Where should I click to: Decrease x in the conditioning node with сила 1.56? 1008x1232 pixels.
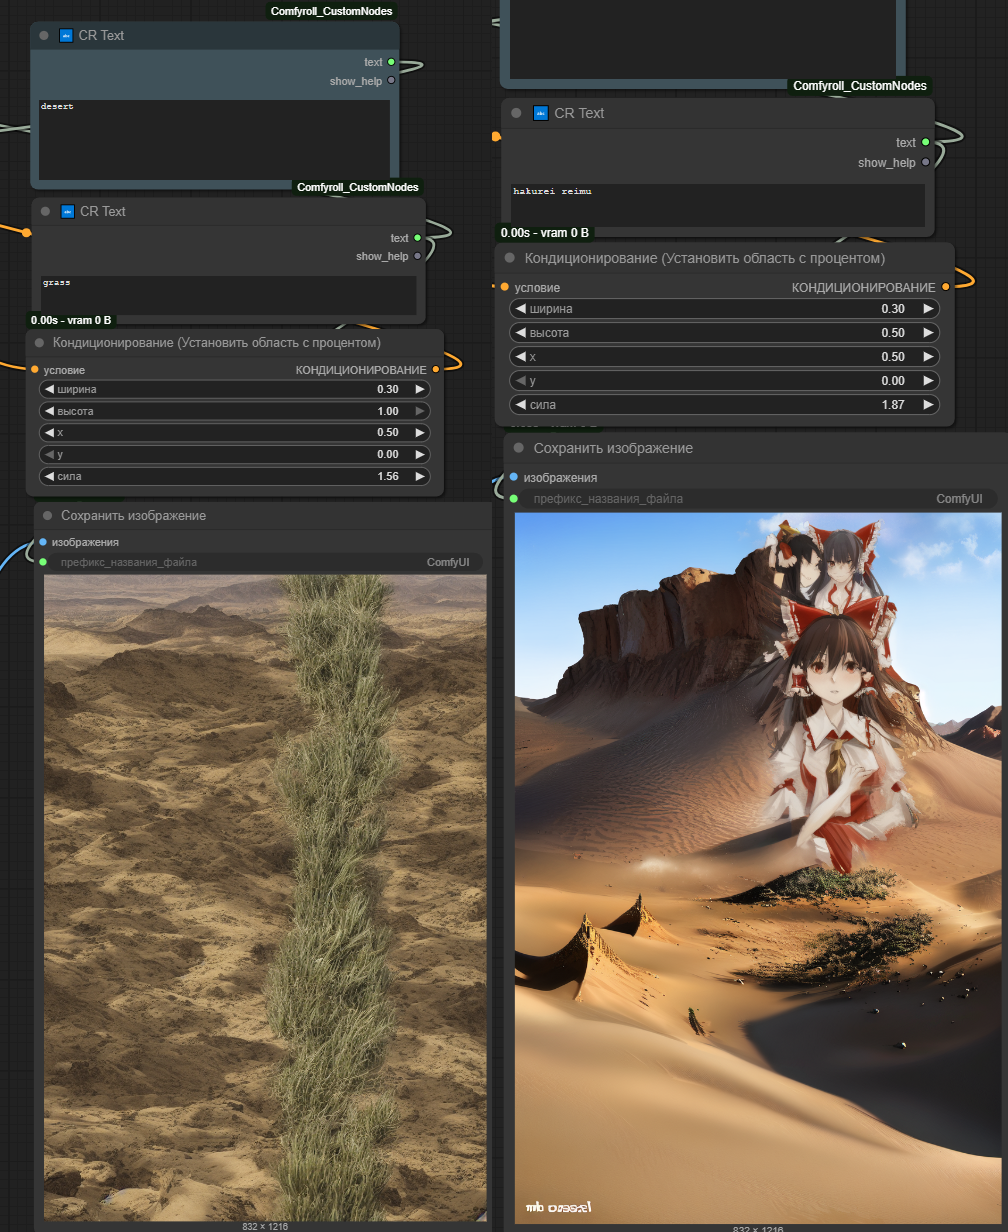pos(49,433)
